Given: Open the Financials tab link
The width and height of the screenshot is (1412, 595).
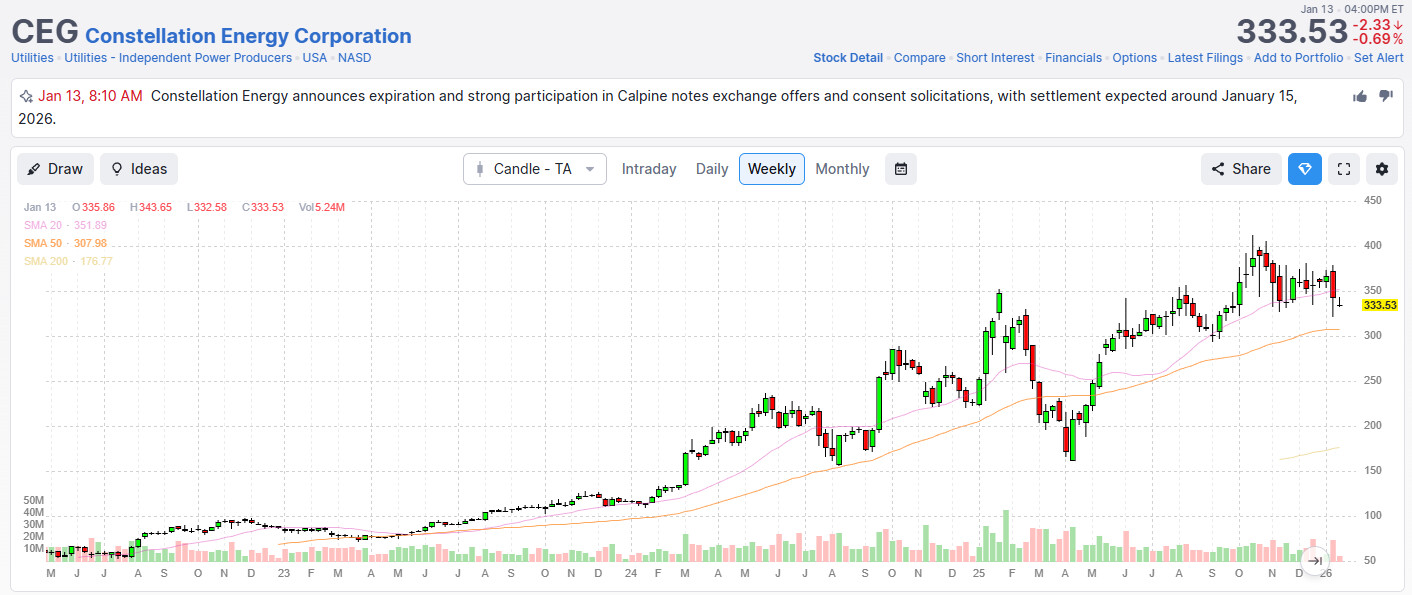Looking at the screenshot, I should point(1073,58).
